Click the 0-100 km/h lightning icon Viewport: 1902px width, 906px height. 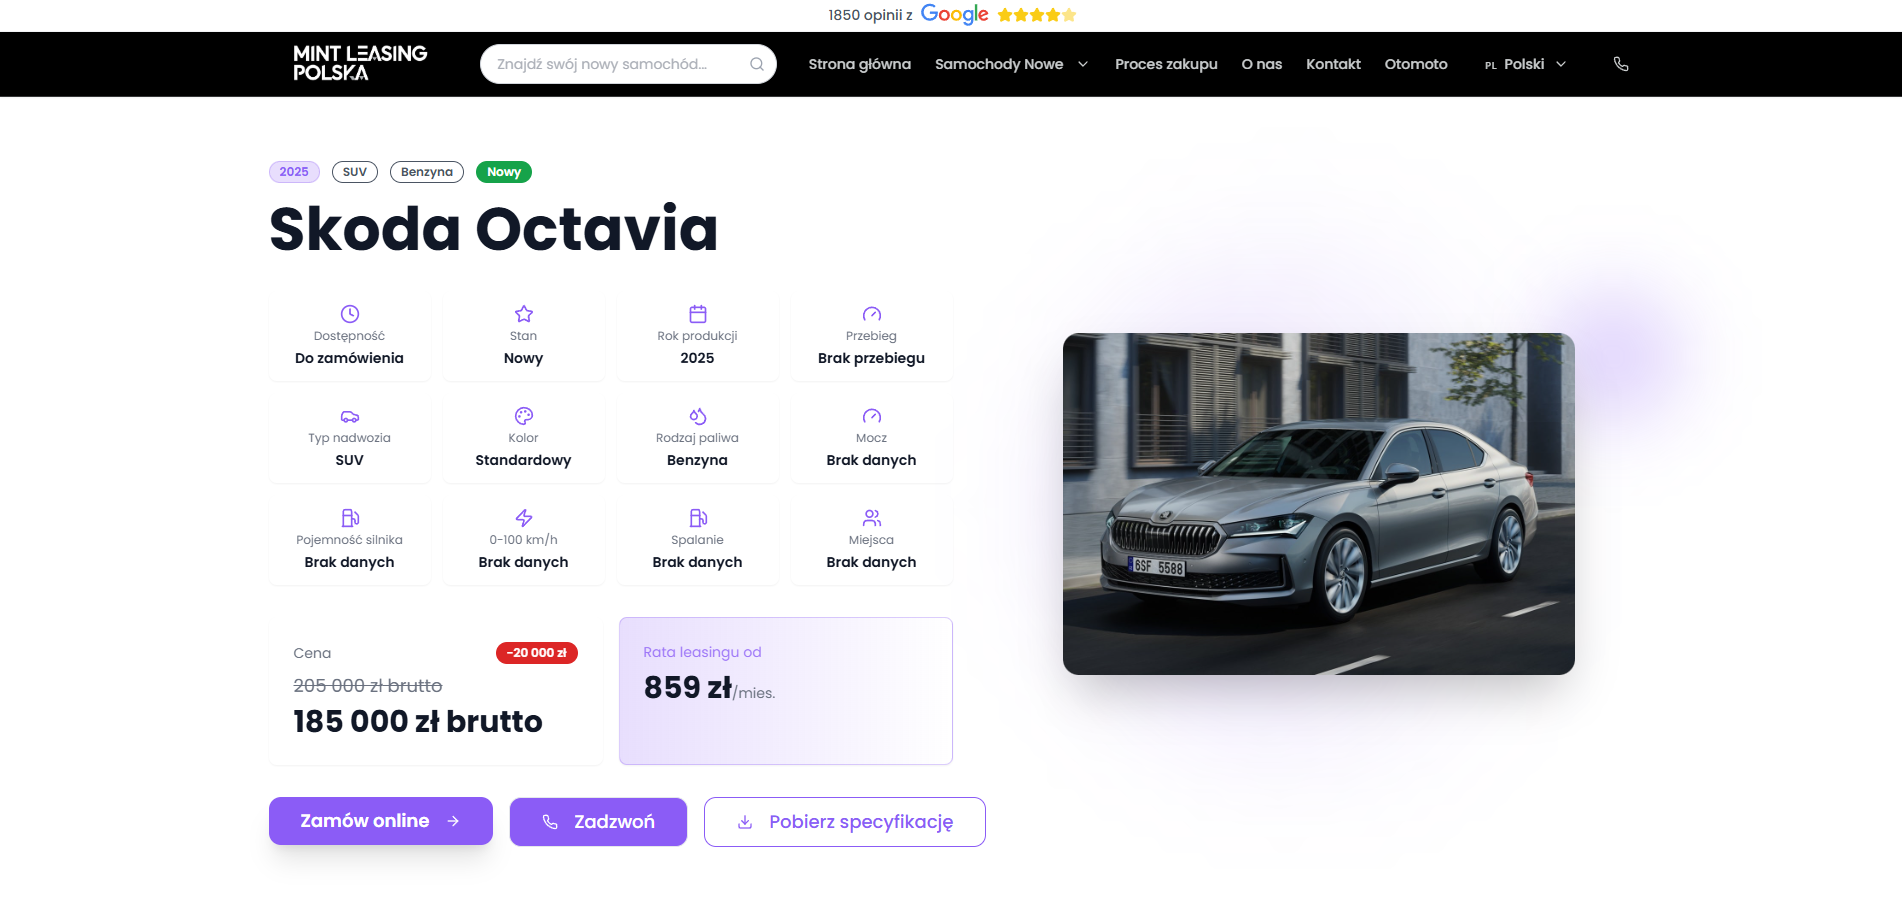click(x=523, y=518)
